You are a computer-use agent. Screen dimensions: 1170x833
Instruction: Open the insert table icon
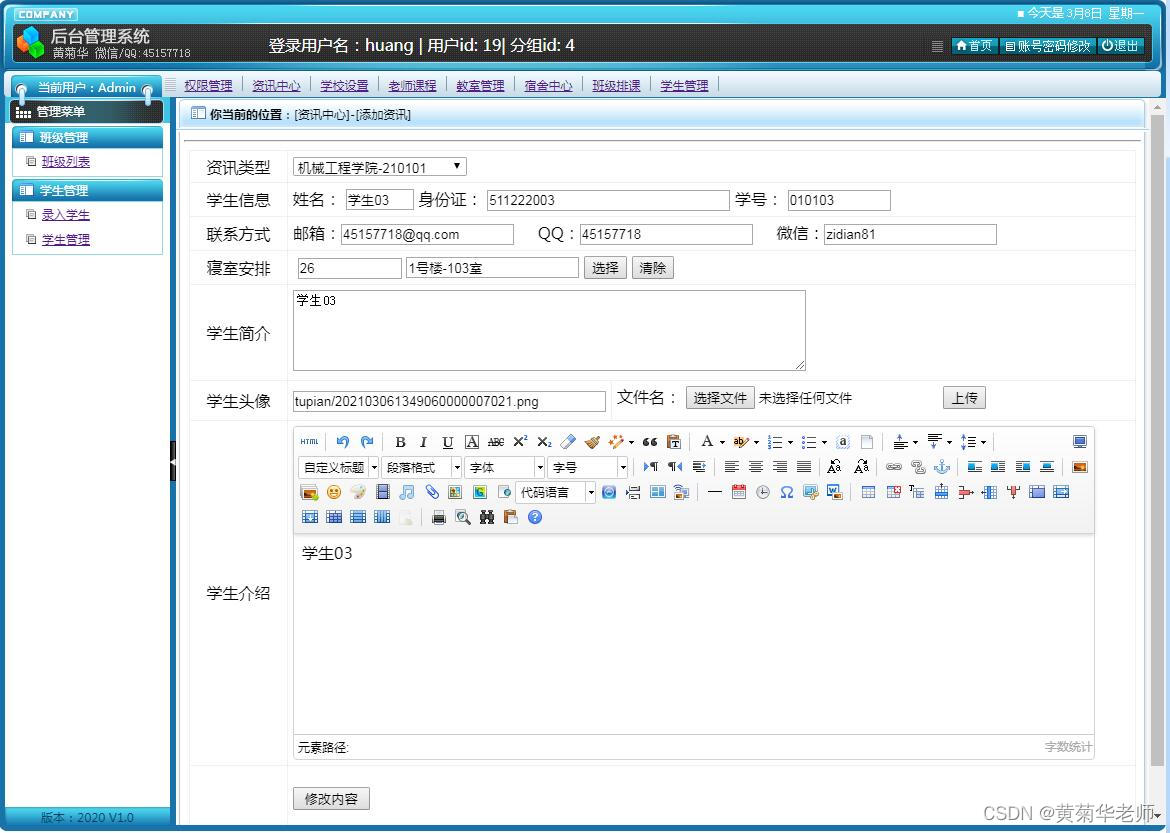(x=866, y=492)
